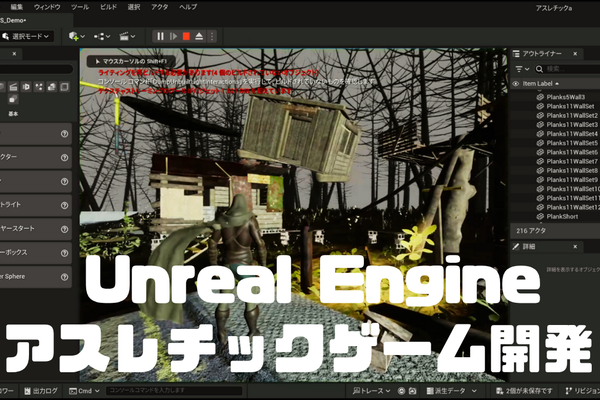
Task: Select Planks11WallSet8 in the Outliner
Action: pos(572,170)
